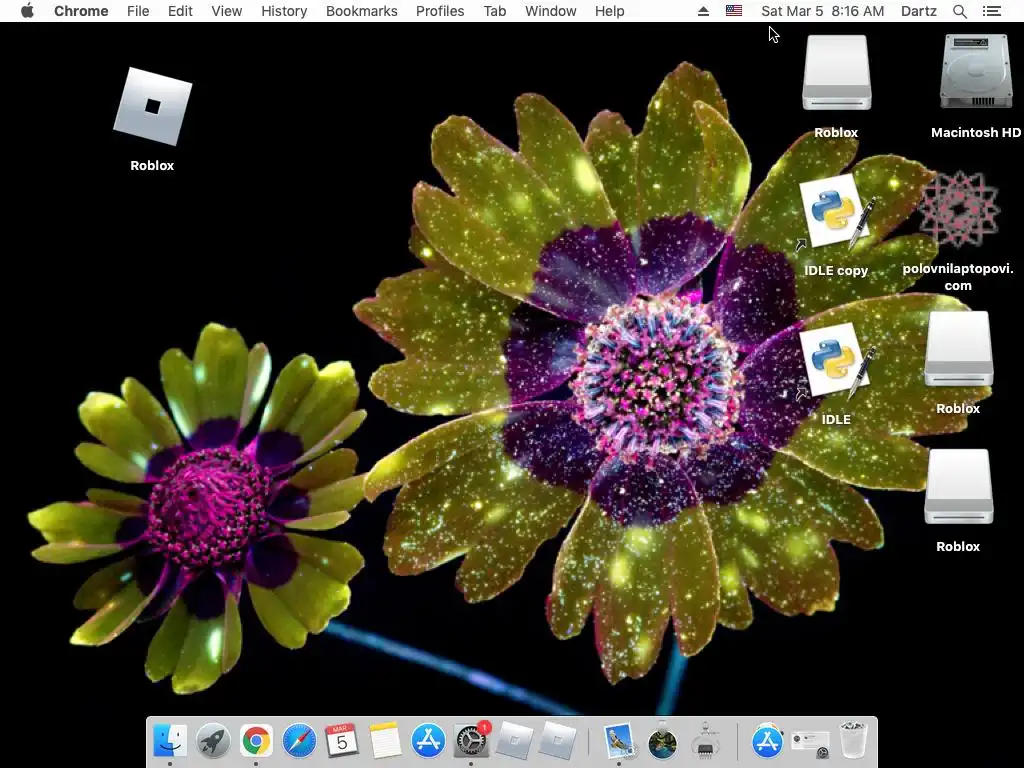Select the polovnilaptopovi.com desktop icon
This screenshot has height=768, width=1024.
tap(958, 210)
